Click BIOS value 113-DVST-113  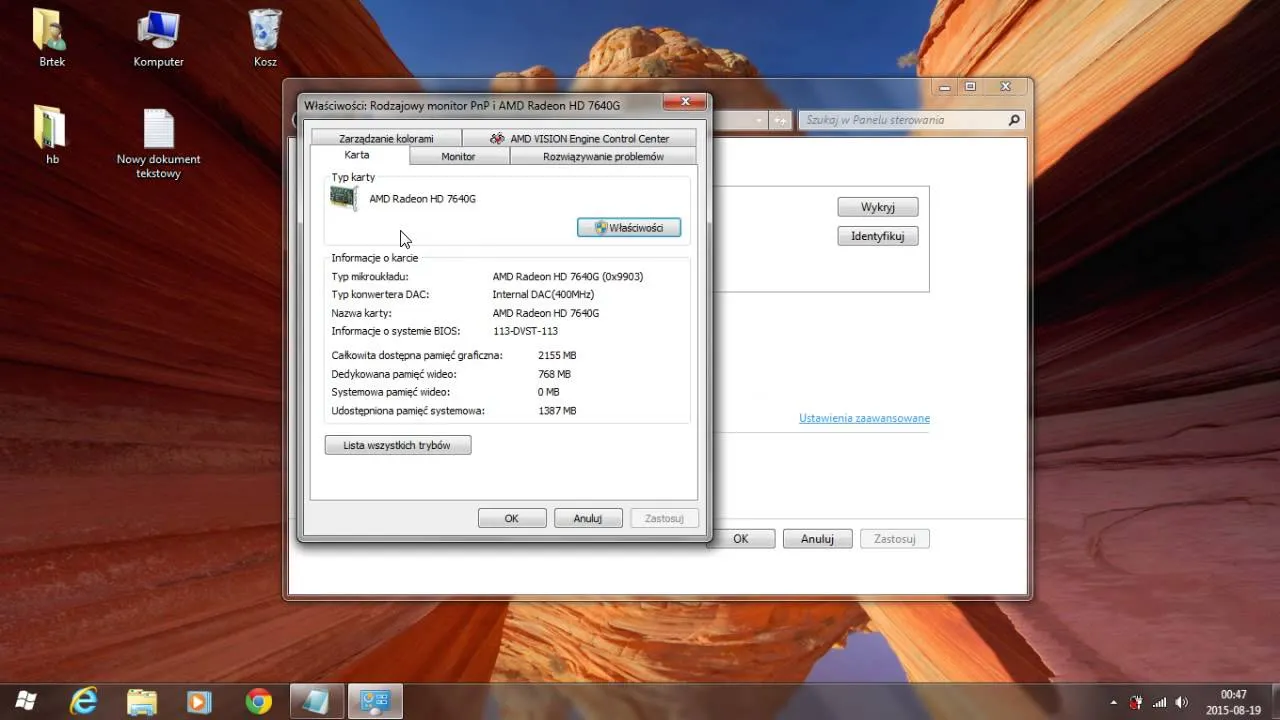click(x=525, y=331)
